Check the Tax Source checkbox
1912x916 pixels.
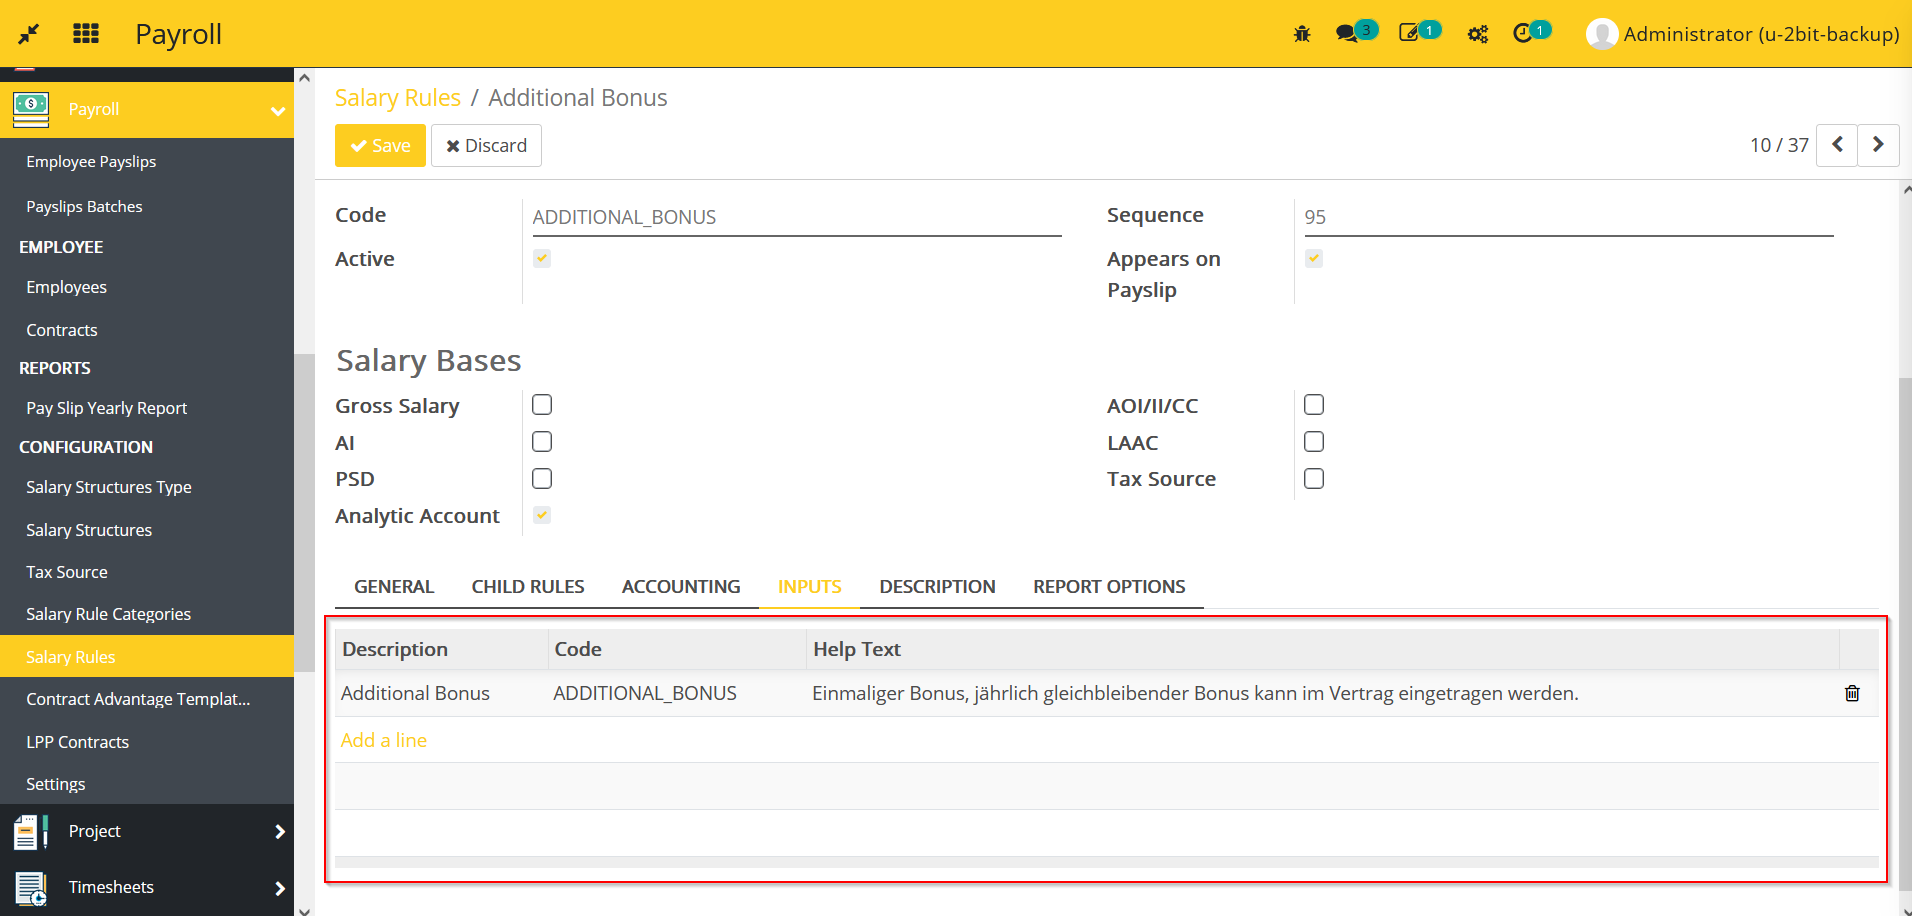click(x=1314, y=479)
